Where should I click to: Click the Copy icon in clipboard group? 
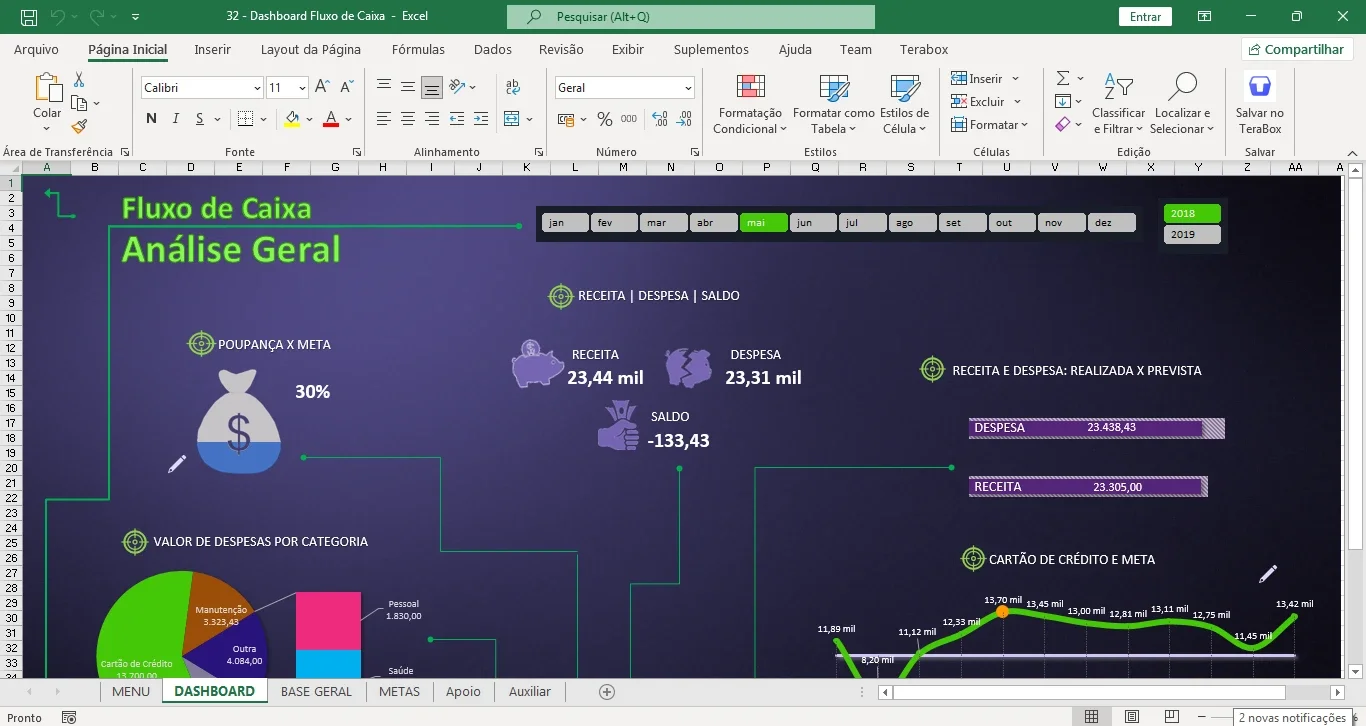coord(80,103)
